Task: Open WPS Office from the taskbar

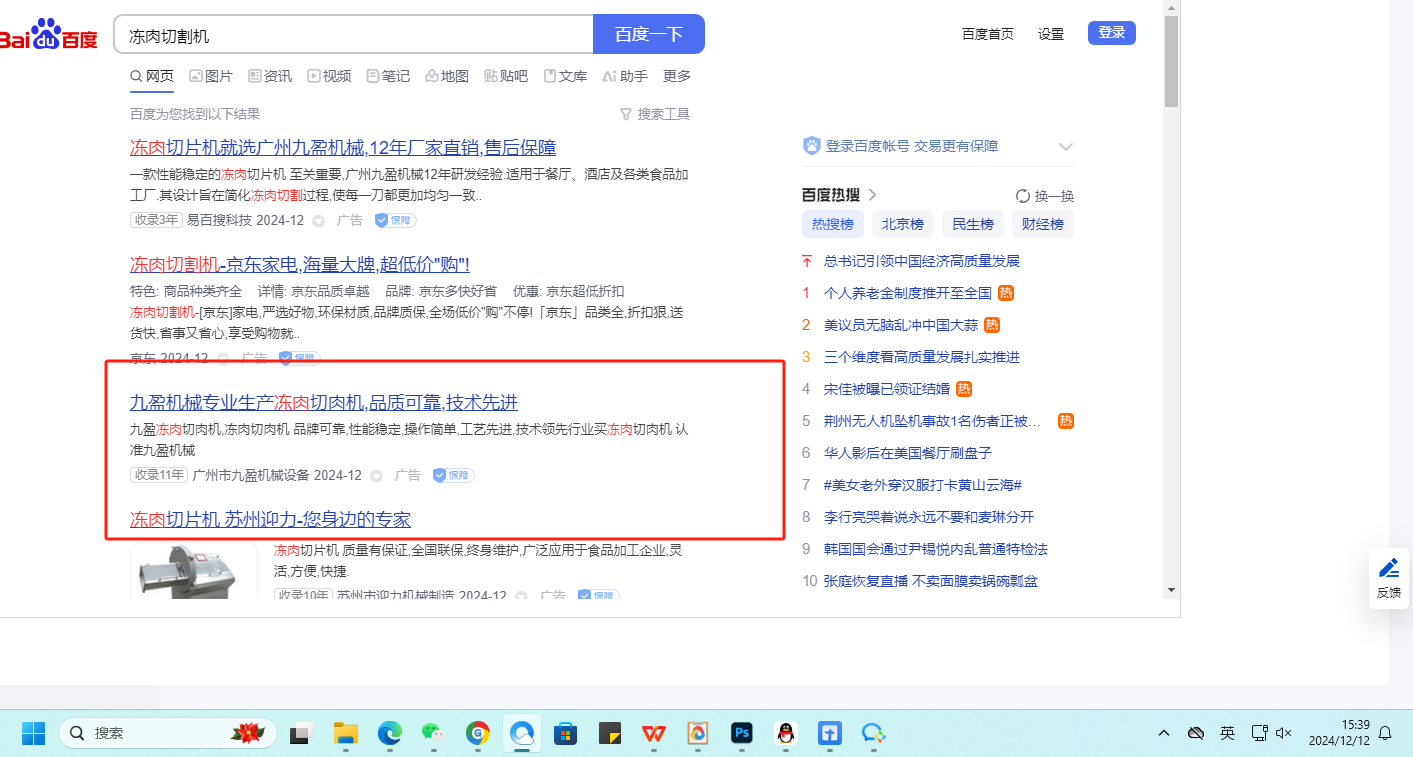Action: click(x=654, y=733)
